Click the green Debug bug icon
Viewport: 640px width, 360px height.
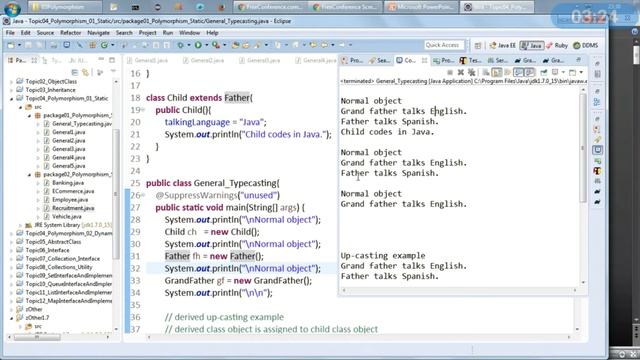[x=180, y=45]
